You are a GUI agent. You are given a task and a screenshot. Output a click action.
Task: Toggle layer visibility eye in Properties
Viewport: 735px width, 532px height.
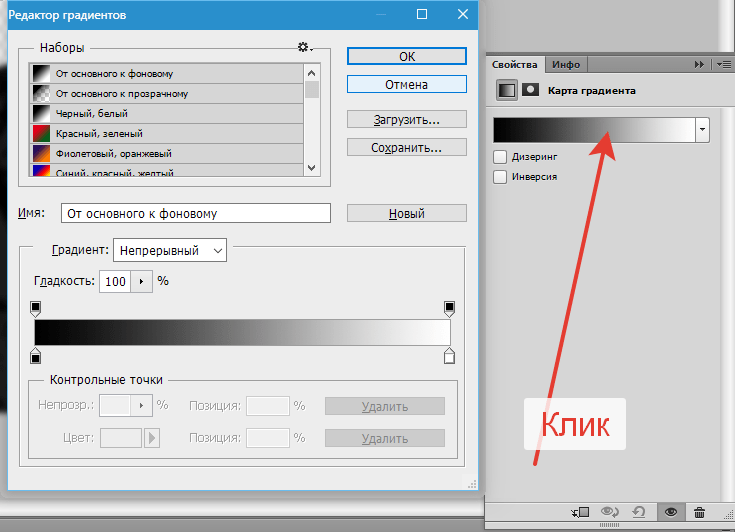pos(671,512)
